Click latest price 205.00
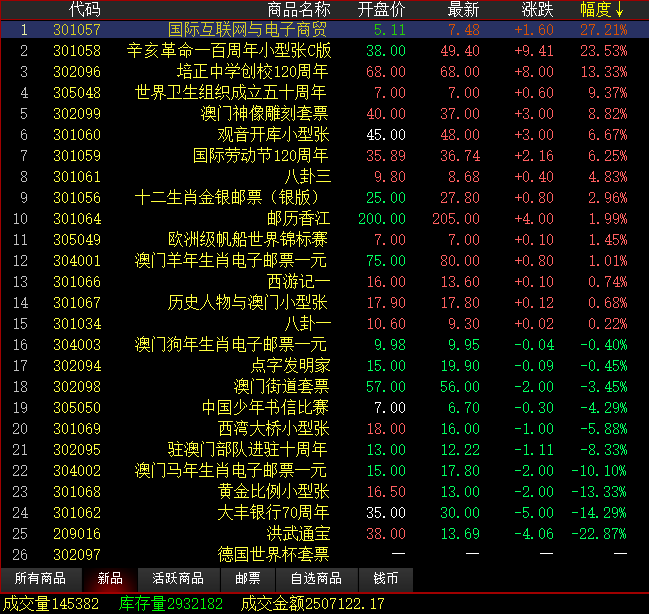 pos(456,219)
